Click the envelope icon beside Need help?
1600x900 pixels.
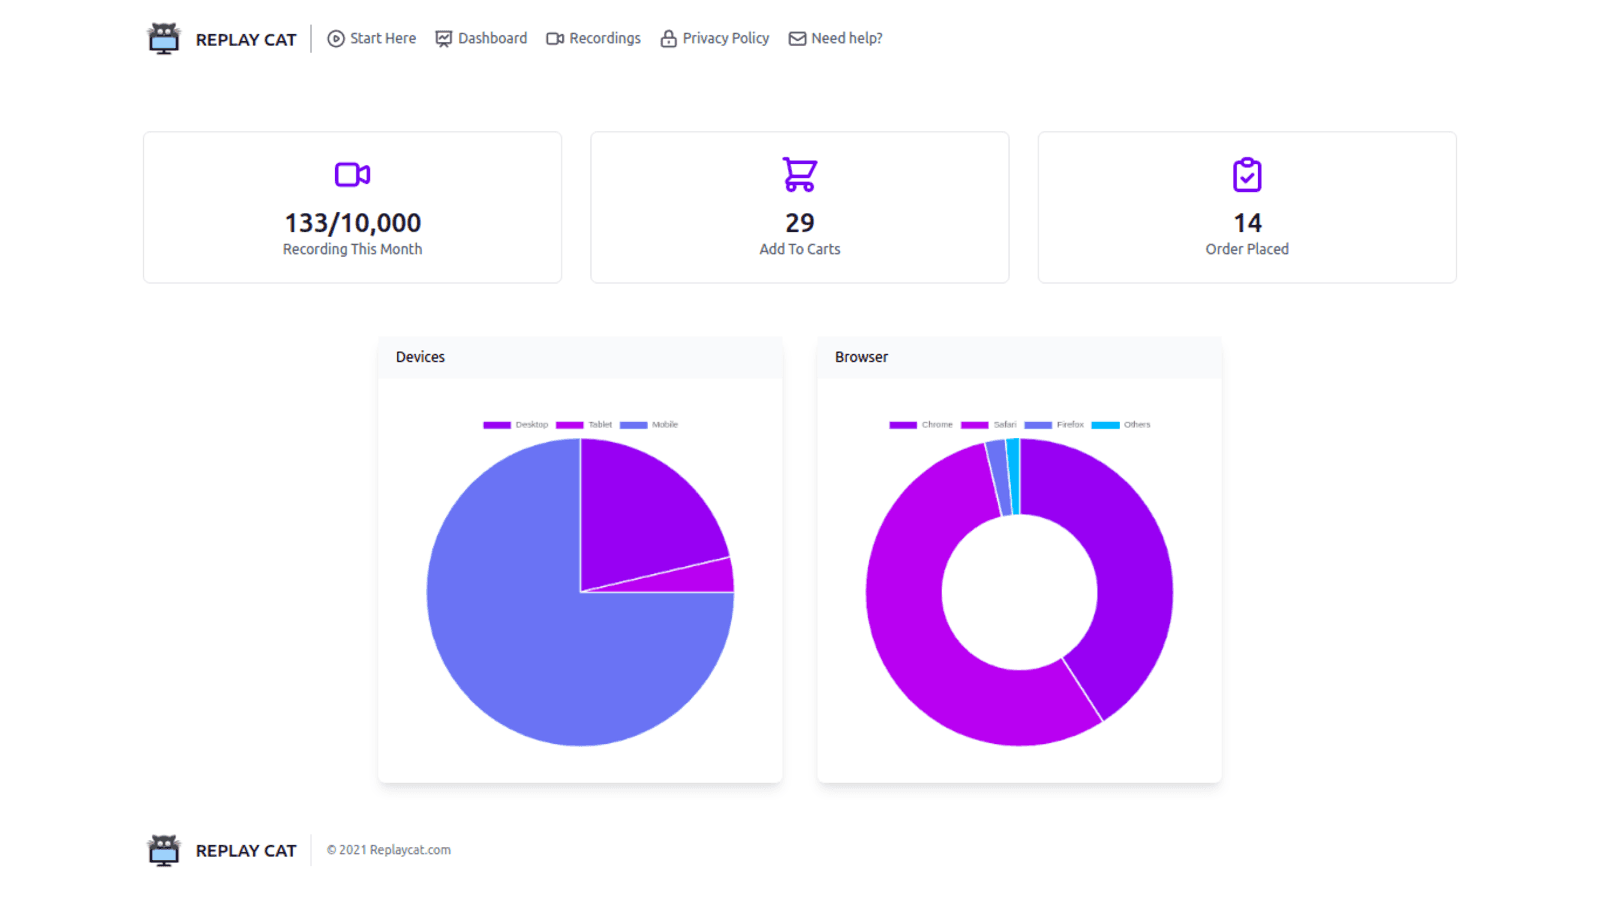[796, 38]
